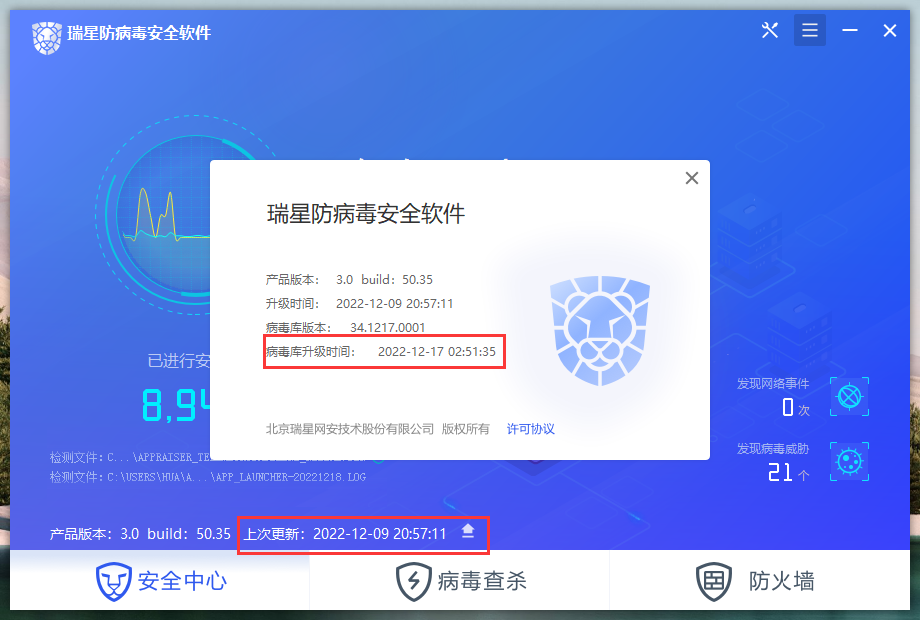Image resolution: width=920 pixels, height=620 pixels.
Task: Click the 升级时间 2022-12-09 line in dialog
Action: pos(359,303)
